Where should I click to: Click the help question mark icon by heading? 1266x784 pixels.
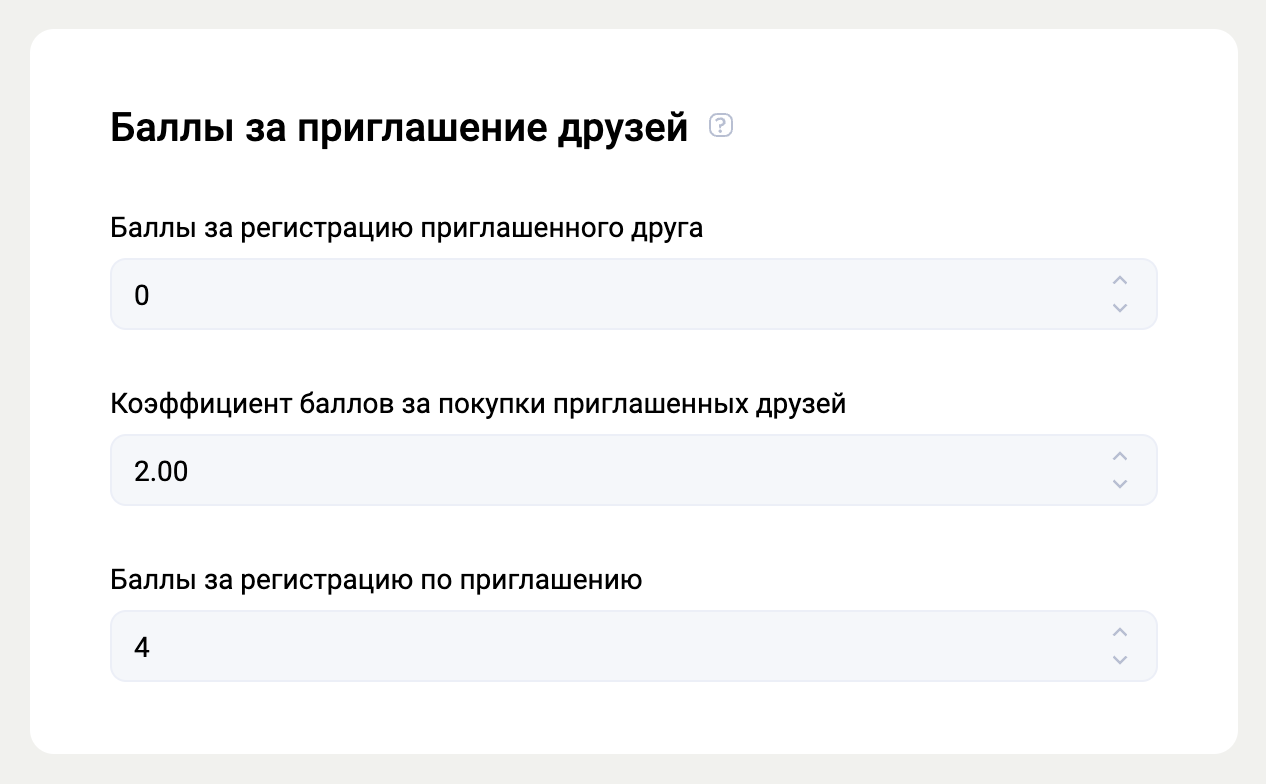pos(721,126)
